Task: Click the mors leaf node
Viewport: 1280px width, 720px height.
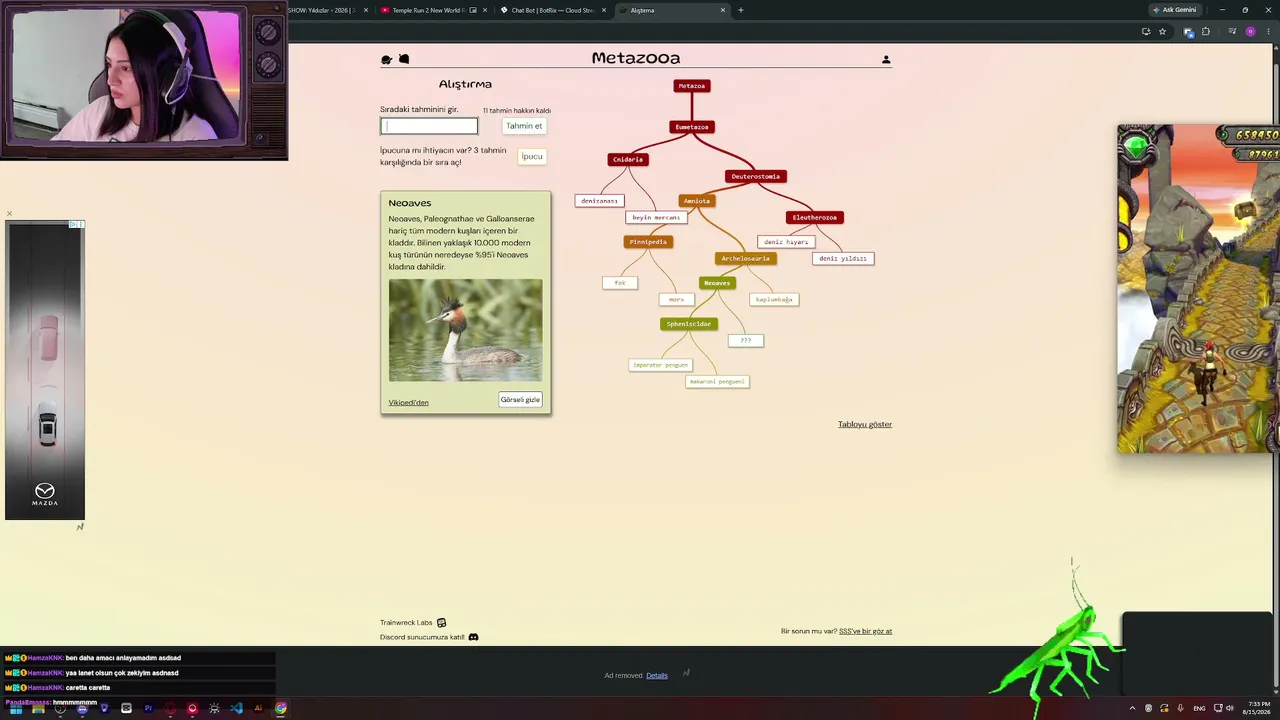Action: [x=677, y=299]
